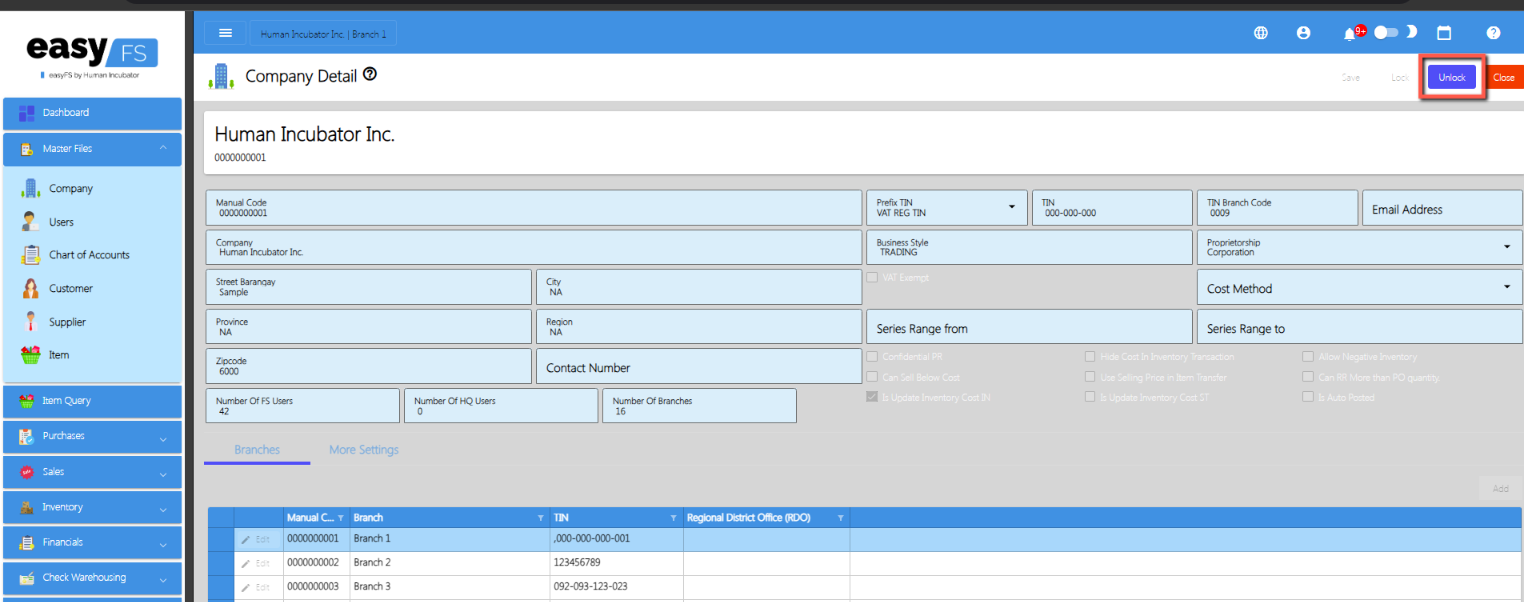Click the filter icon on Branch column

541,518
